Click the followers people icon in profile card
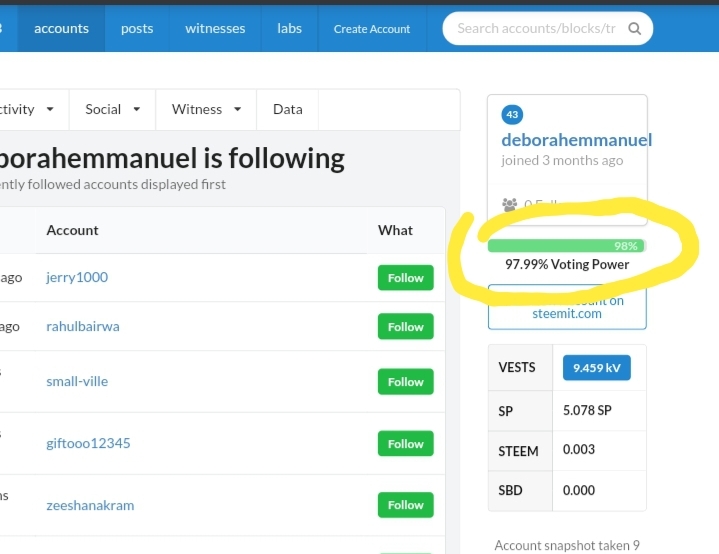719x554 pixels. coord(509,204)
